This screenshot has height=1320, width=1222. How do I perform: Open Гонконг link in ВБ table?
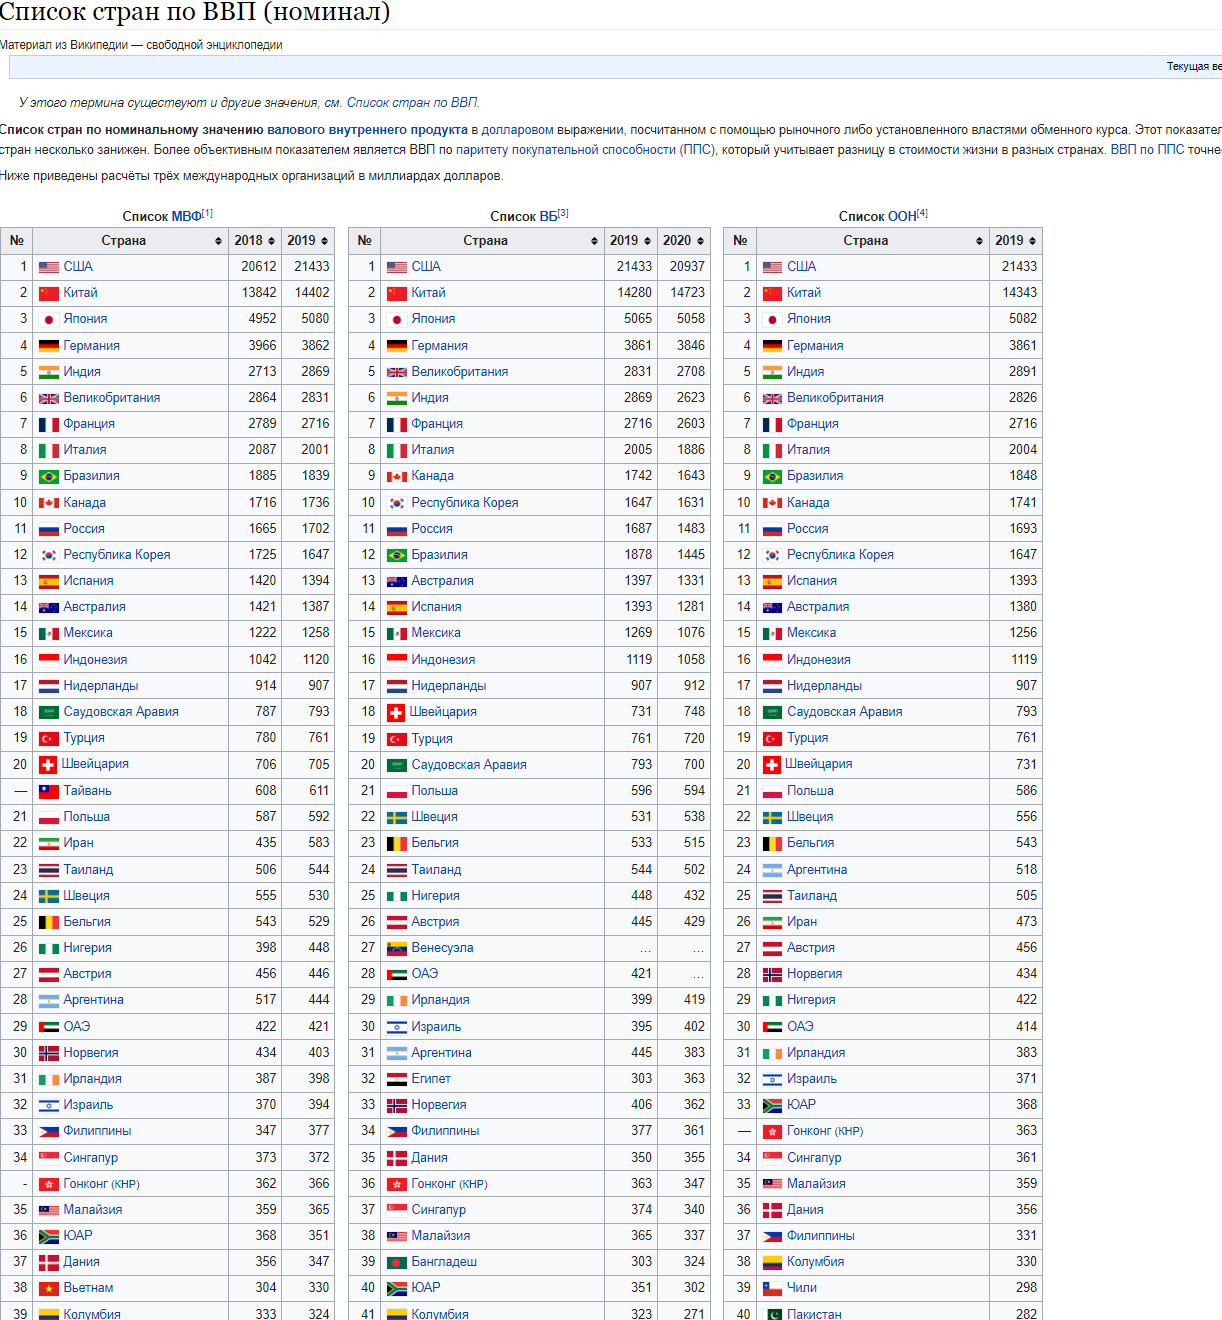434,1184
